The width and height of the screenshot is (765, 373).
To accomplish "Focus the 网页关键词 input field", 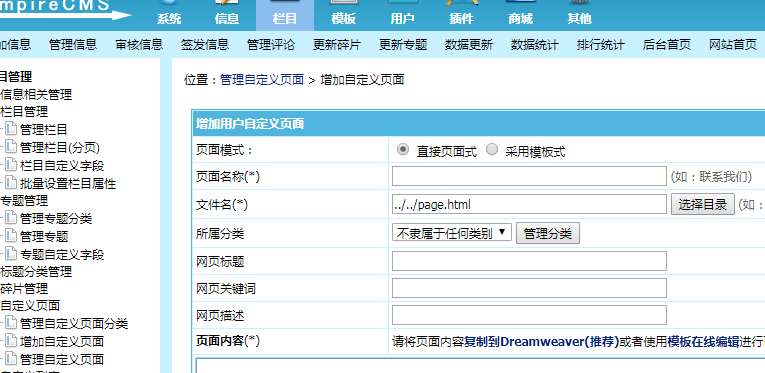I will 529,288.
